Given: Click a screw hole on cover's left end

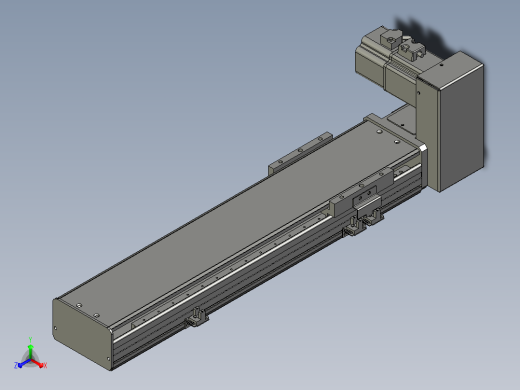Looking at the screenshot, I should click(x=79, y=305).
